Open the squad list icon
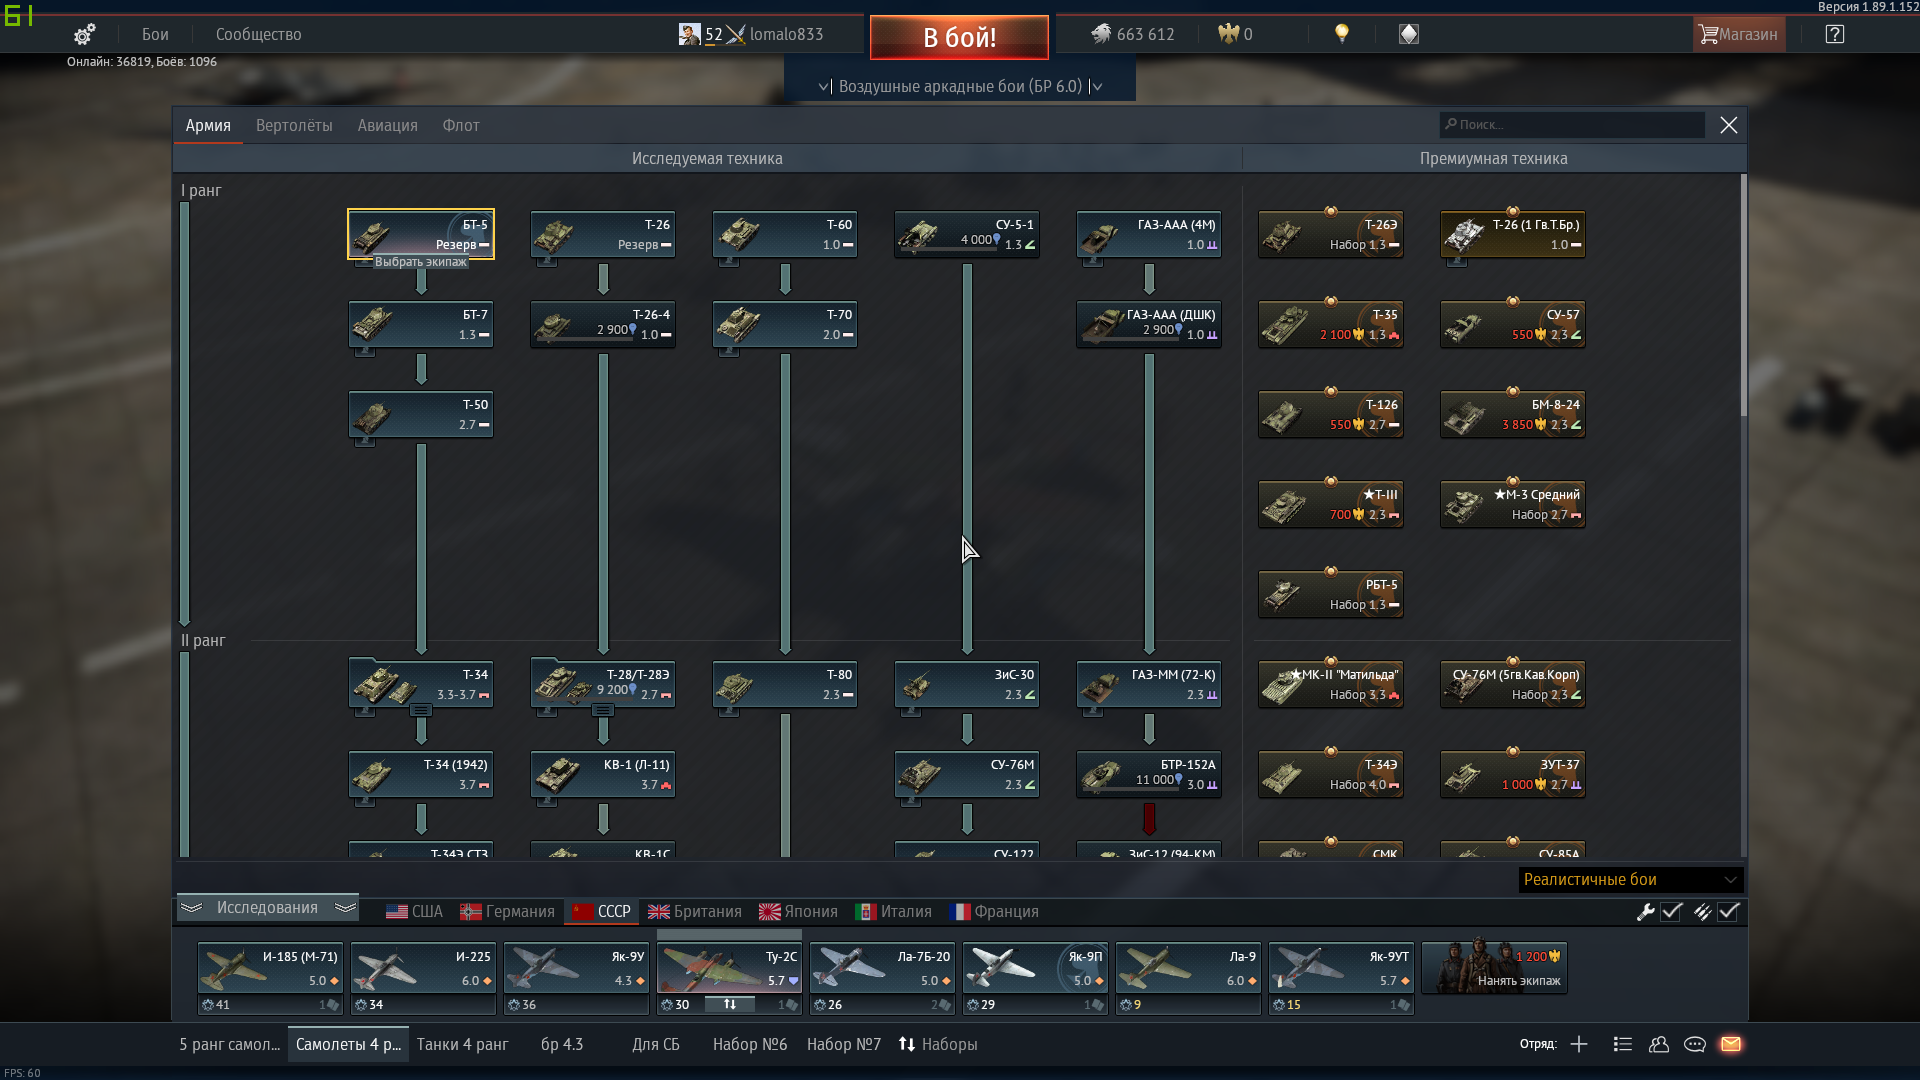 1623,1044
